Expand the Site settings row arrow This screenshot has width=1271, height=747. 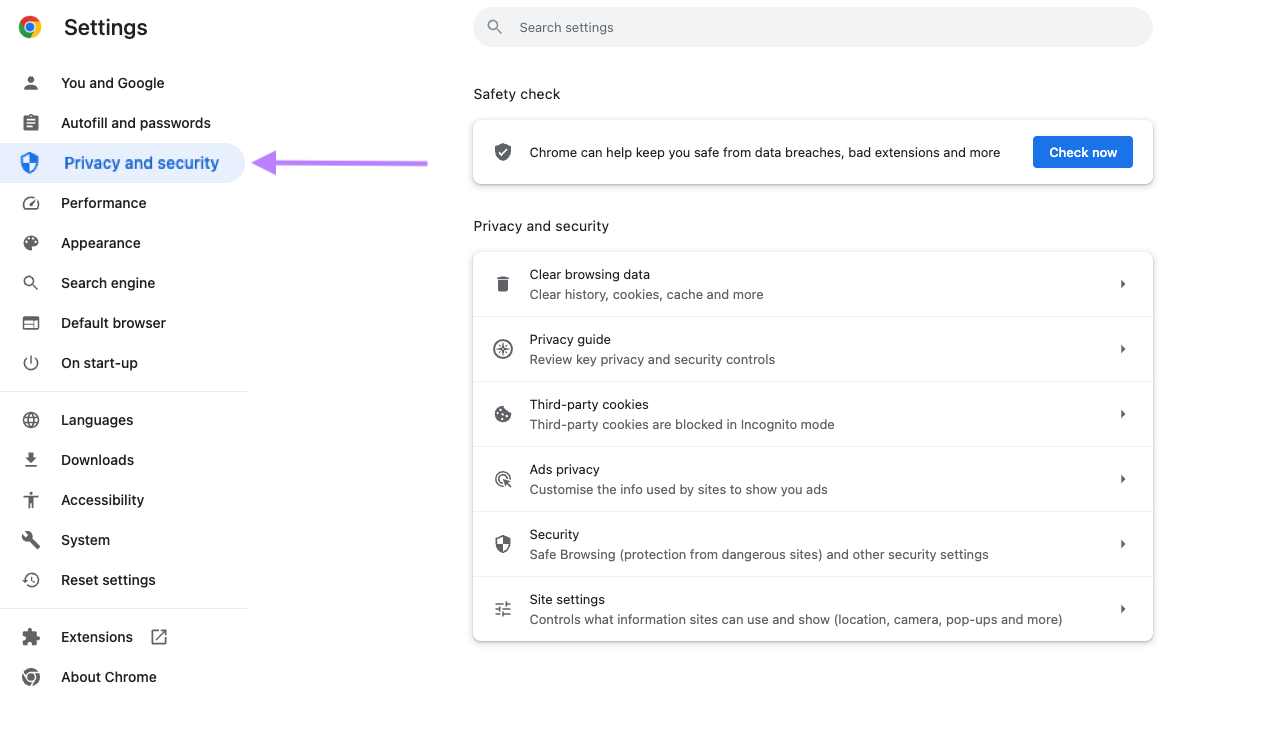(x=1123, y=609)
